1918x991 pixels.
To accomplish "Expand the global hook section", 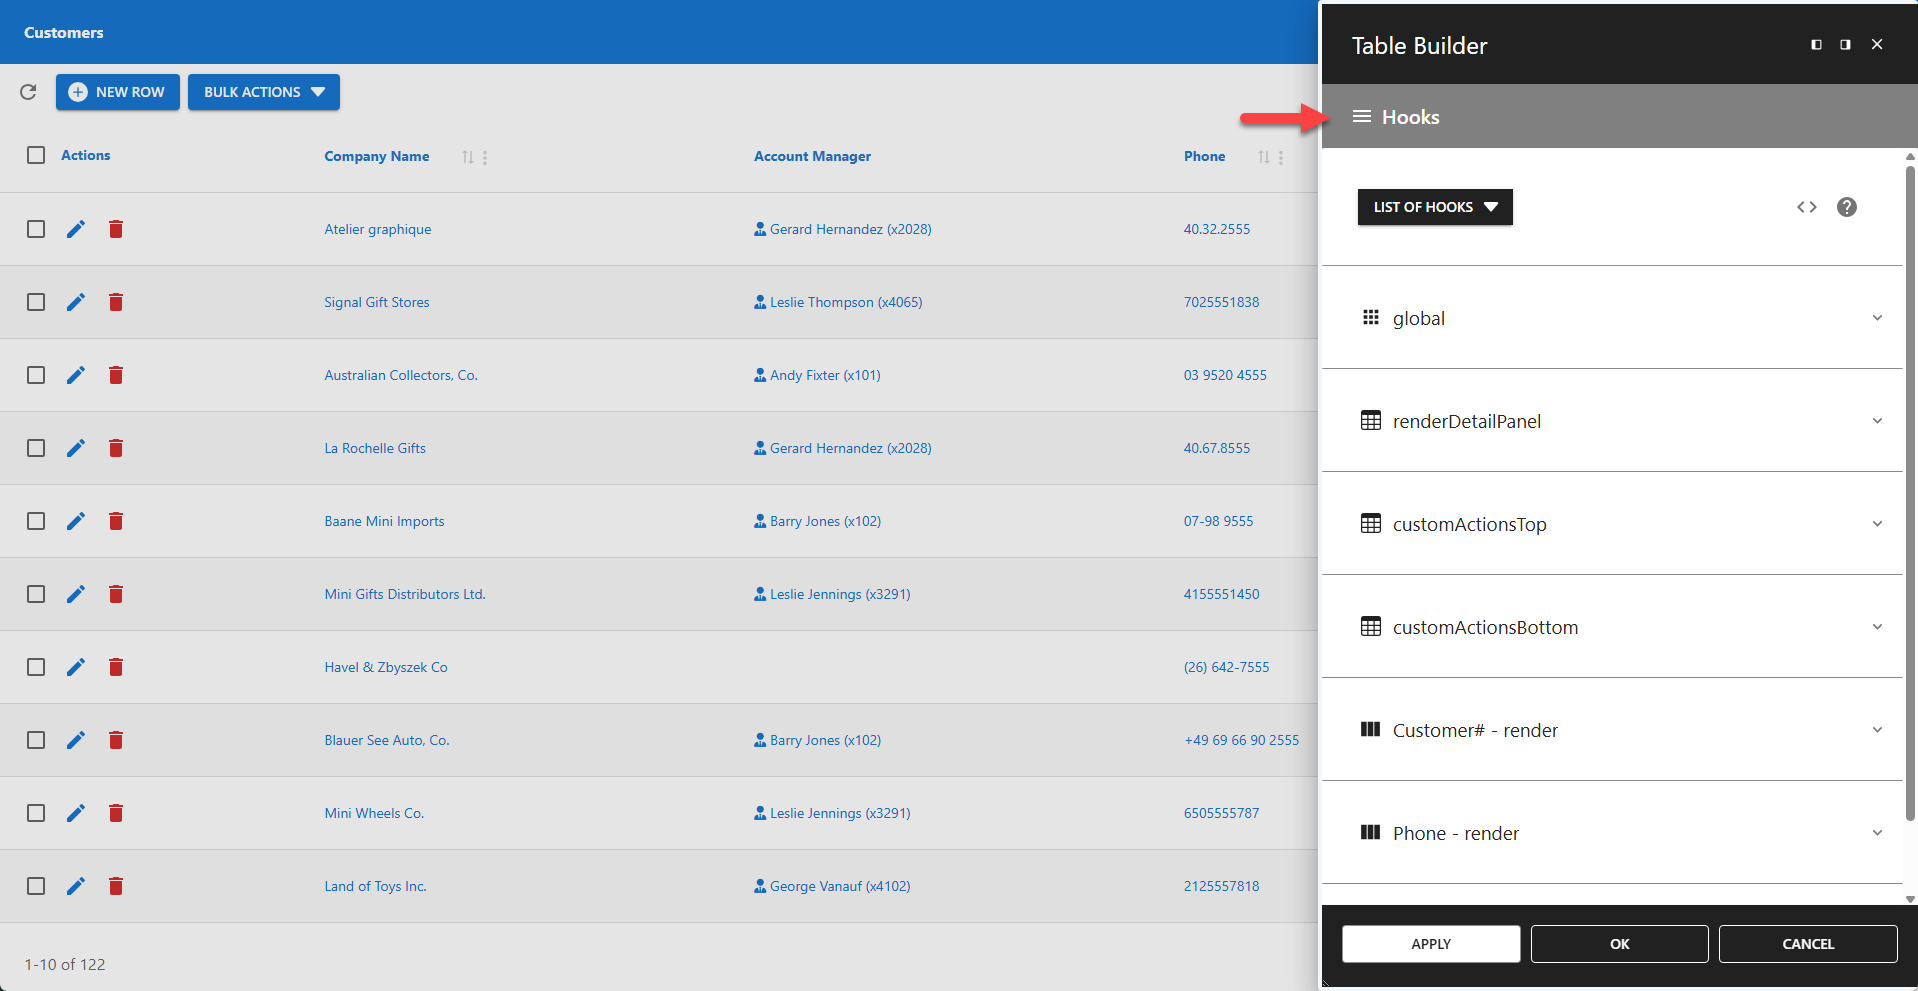I will coord(1877,317).
